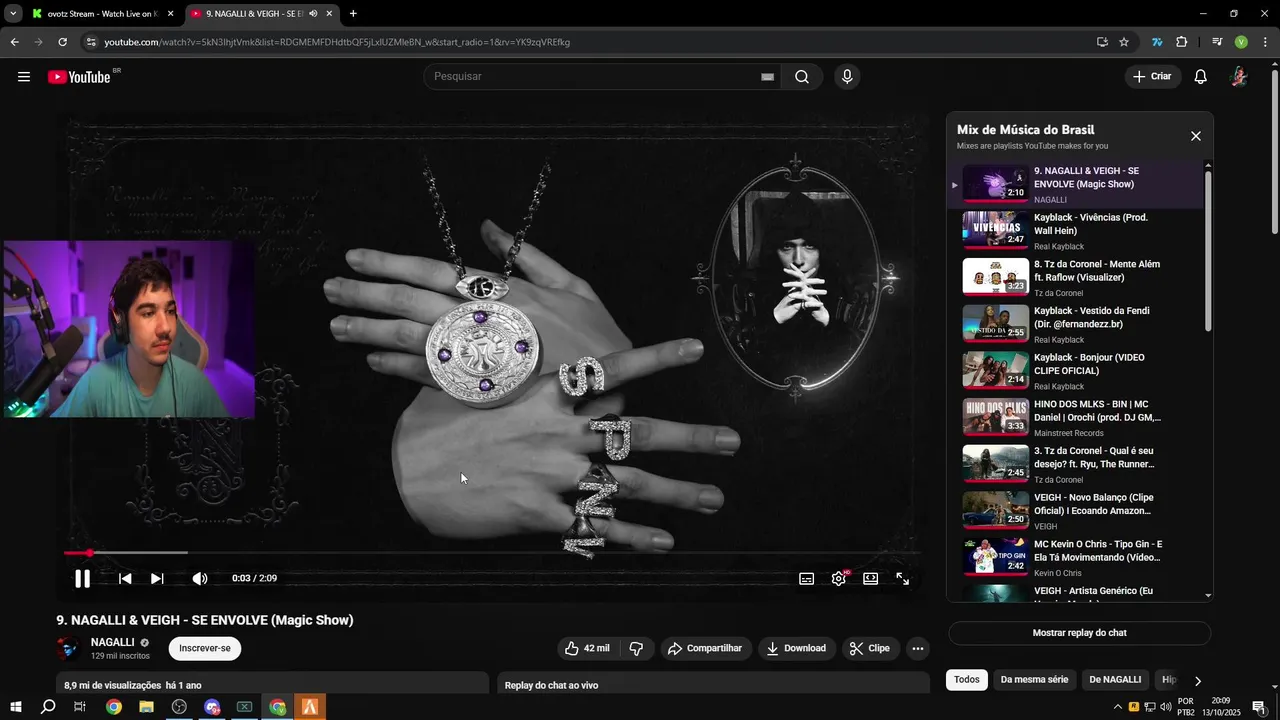This screenshot has width=1280, height=720.
Task: Reload the page
Action: pos(62,42)
